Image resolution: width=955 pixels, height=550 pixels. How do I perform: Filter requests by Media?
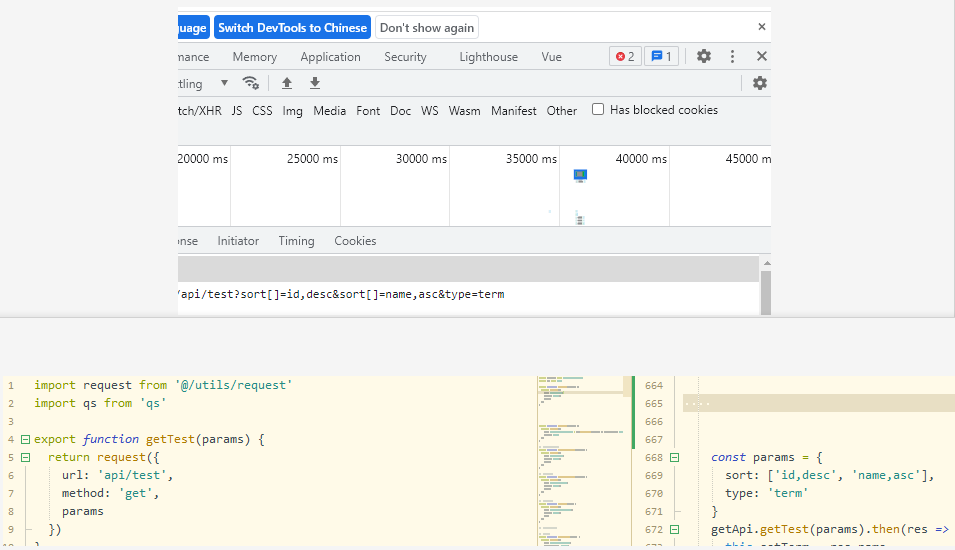point(329,111)
